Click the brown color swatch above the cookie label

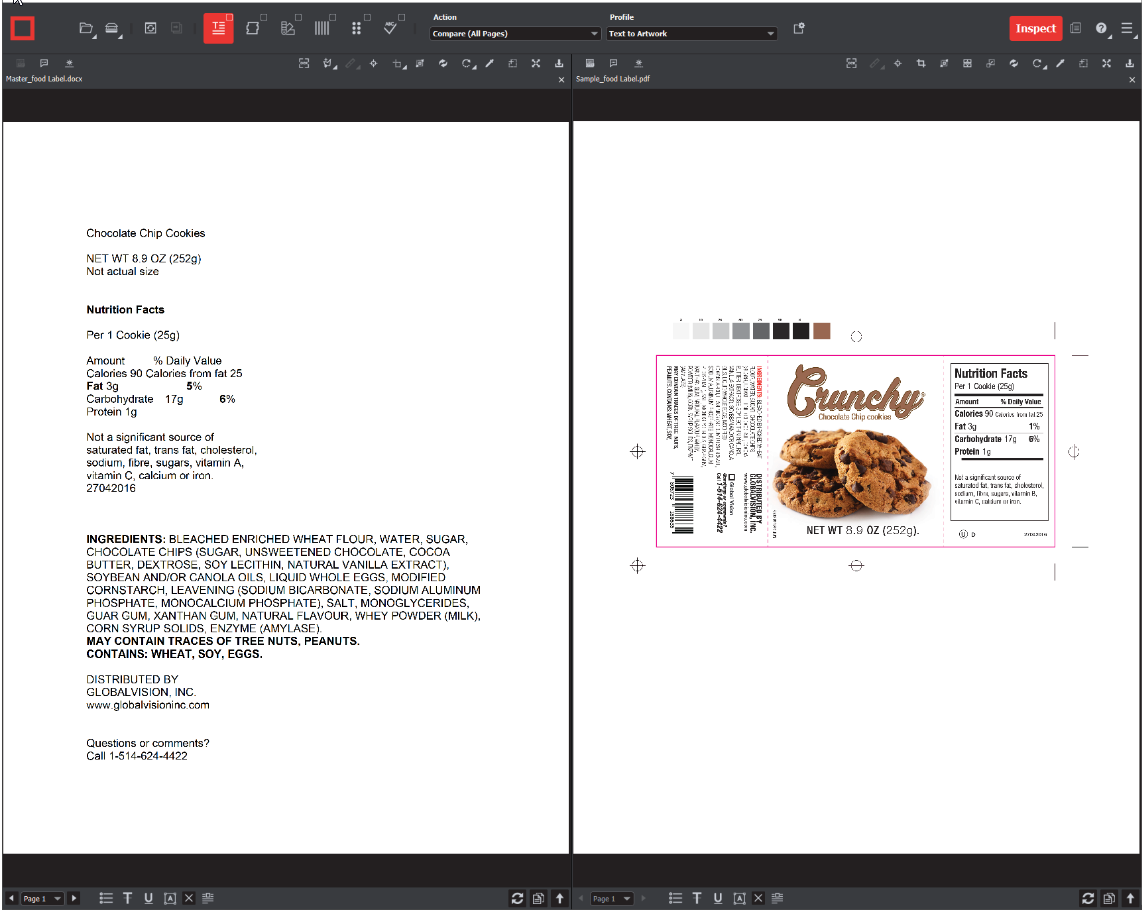(822, 331)
